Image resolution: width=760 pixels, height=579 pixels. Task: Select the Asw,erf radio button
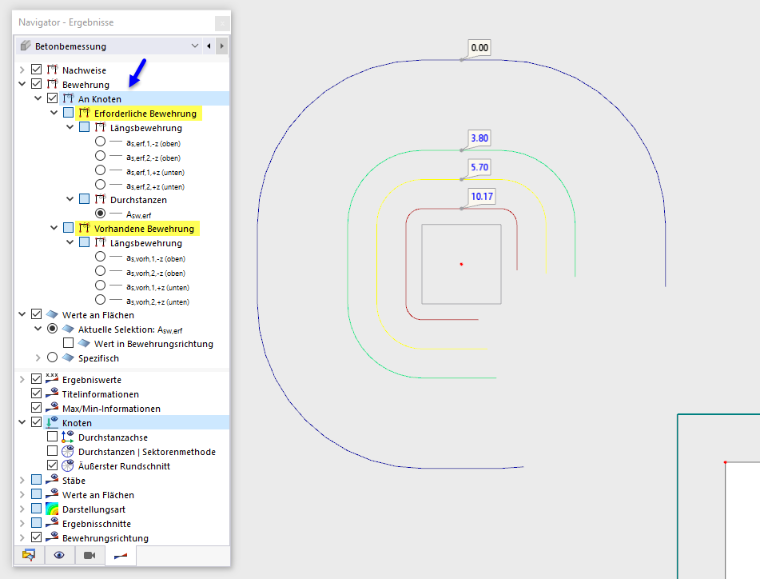(x=100, y=213)
